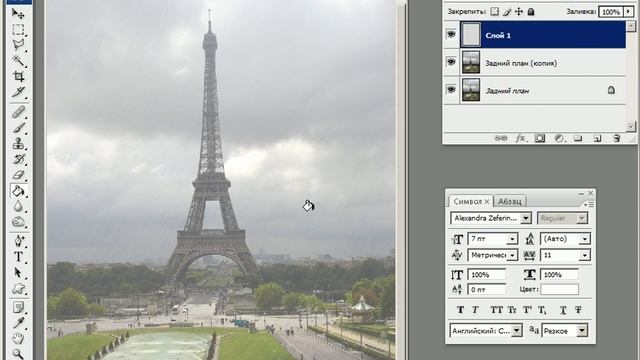The image size is (640, 360).
Task: Open the layer style fx menu
Action: point(520,138)
